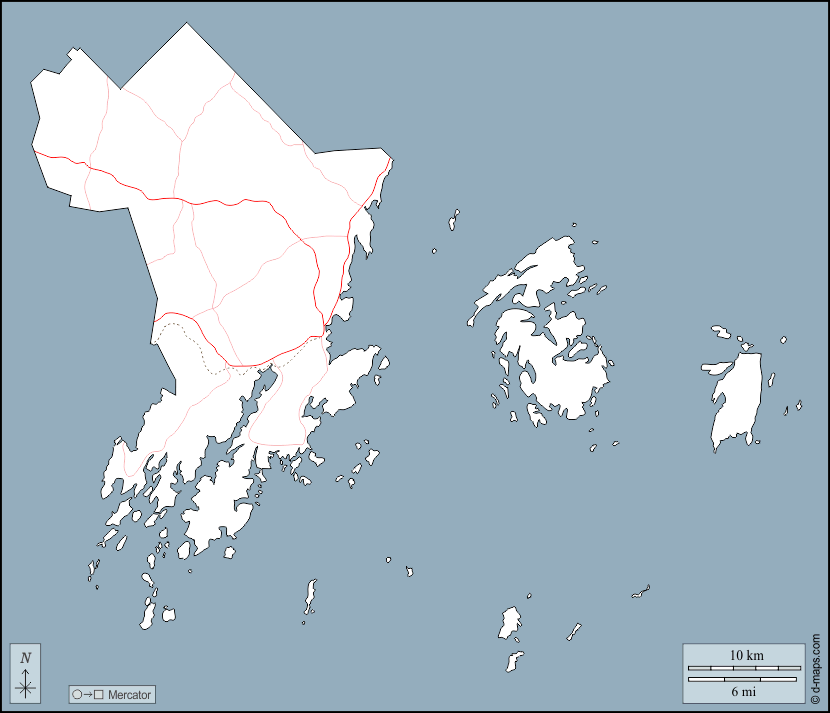
Task: Click the 10 km scale bar label
Action: pyautogui.click(x=746, y=655)
